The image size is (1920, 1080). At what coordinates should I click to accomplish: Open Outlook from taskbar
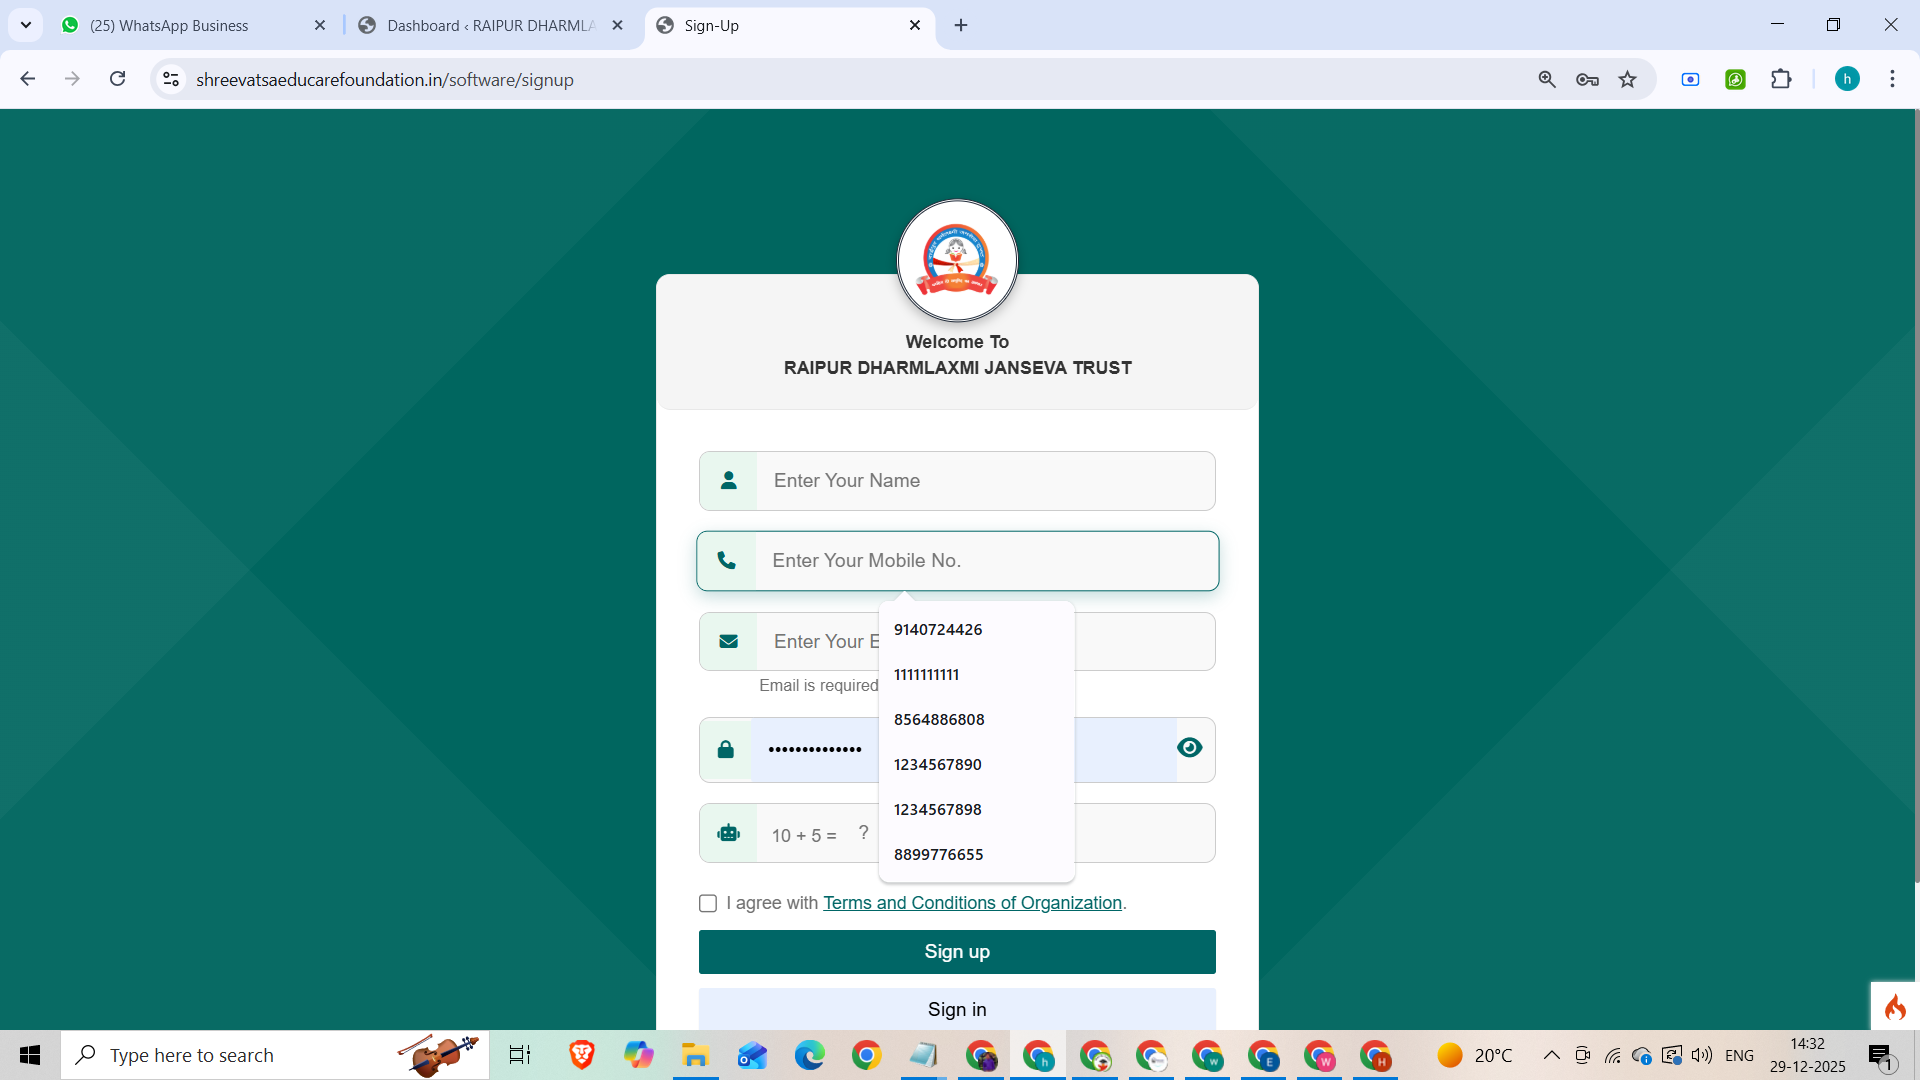[752, 1055]
